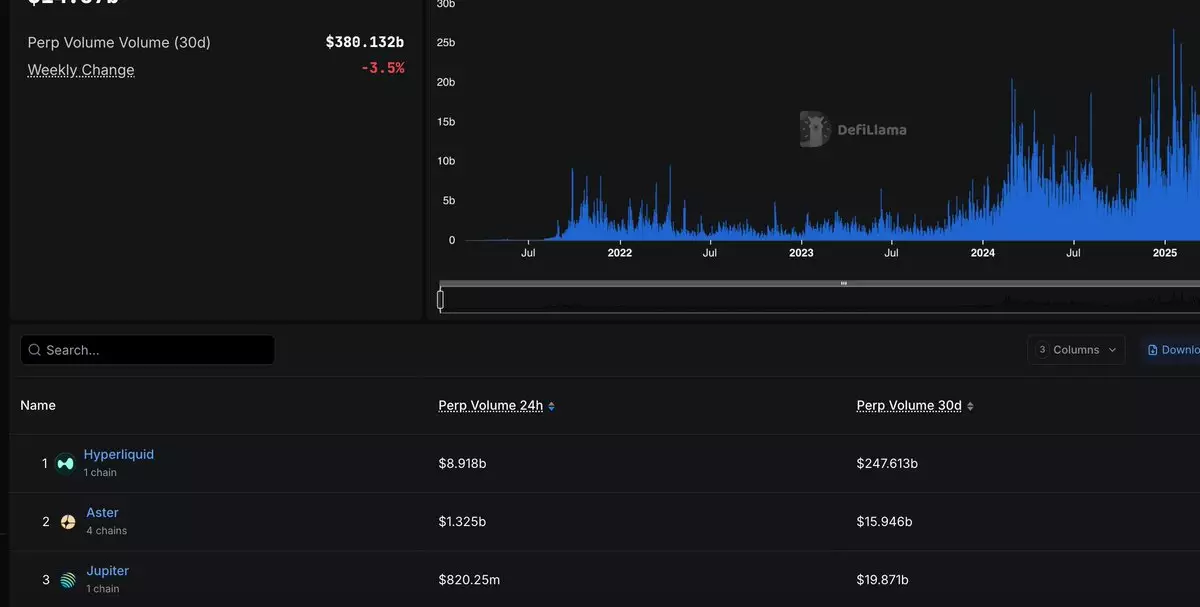
Task: Click the Hyperliquid protocol logo icon
Action: point(65,463)
